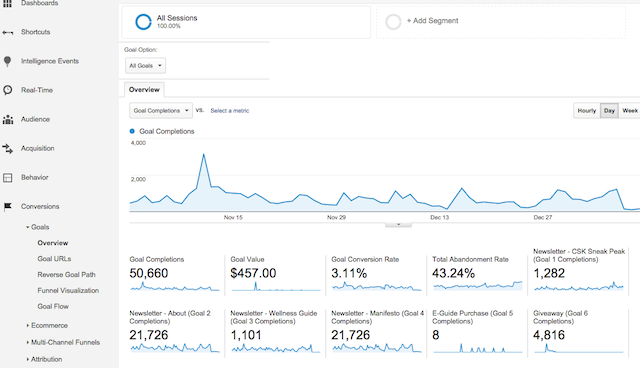640x368 pixels.
Task: Click the Select a metric link
Action: 230,111
